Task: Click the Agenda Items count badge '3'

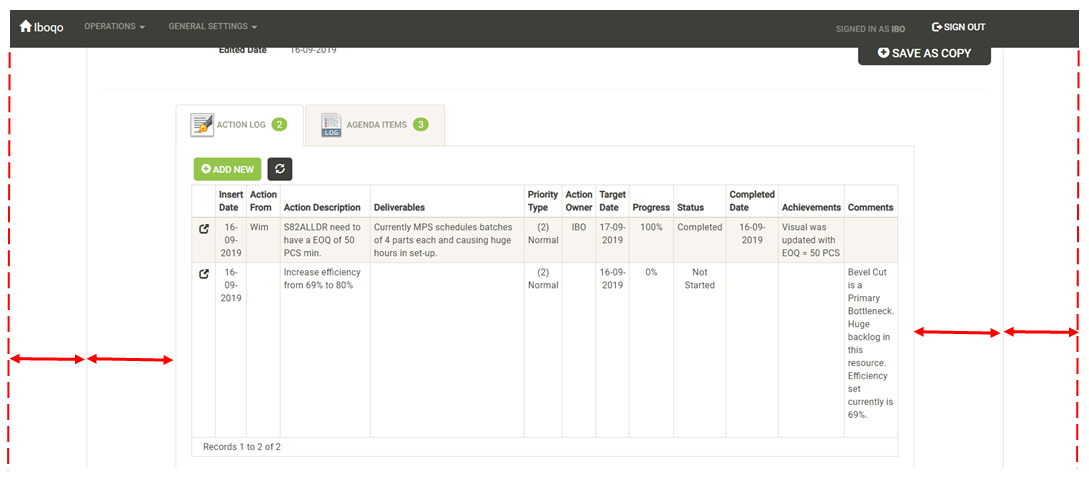Action: point(420,125)
